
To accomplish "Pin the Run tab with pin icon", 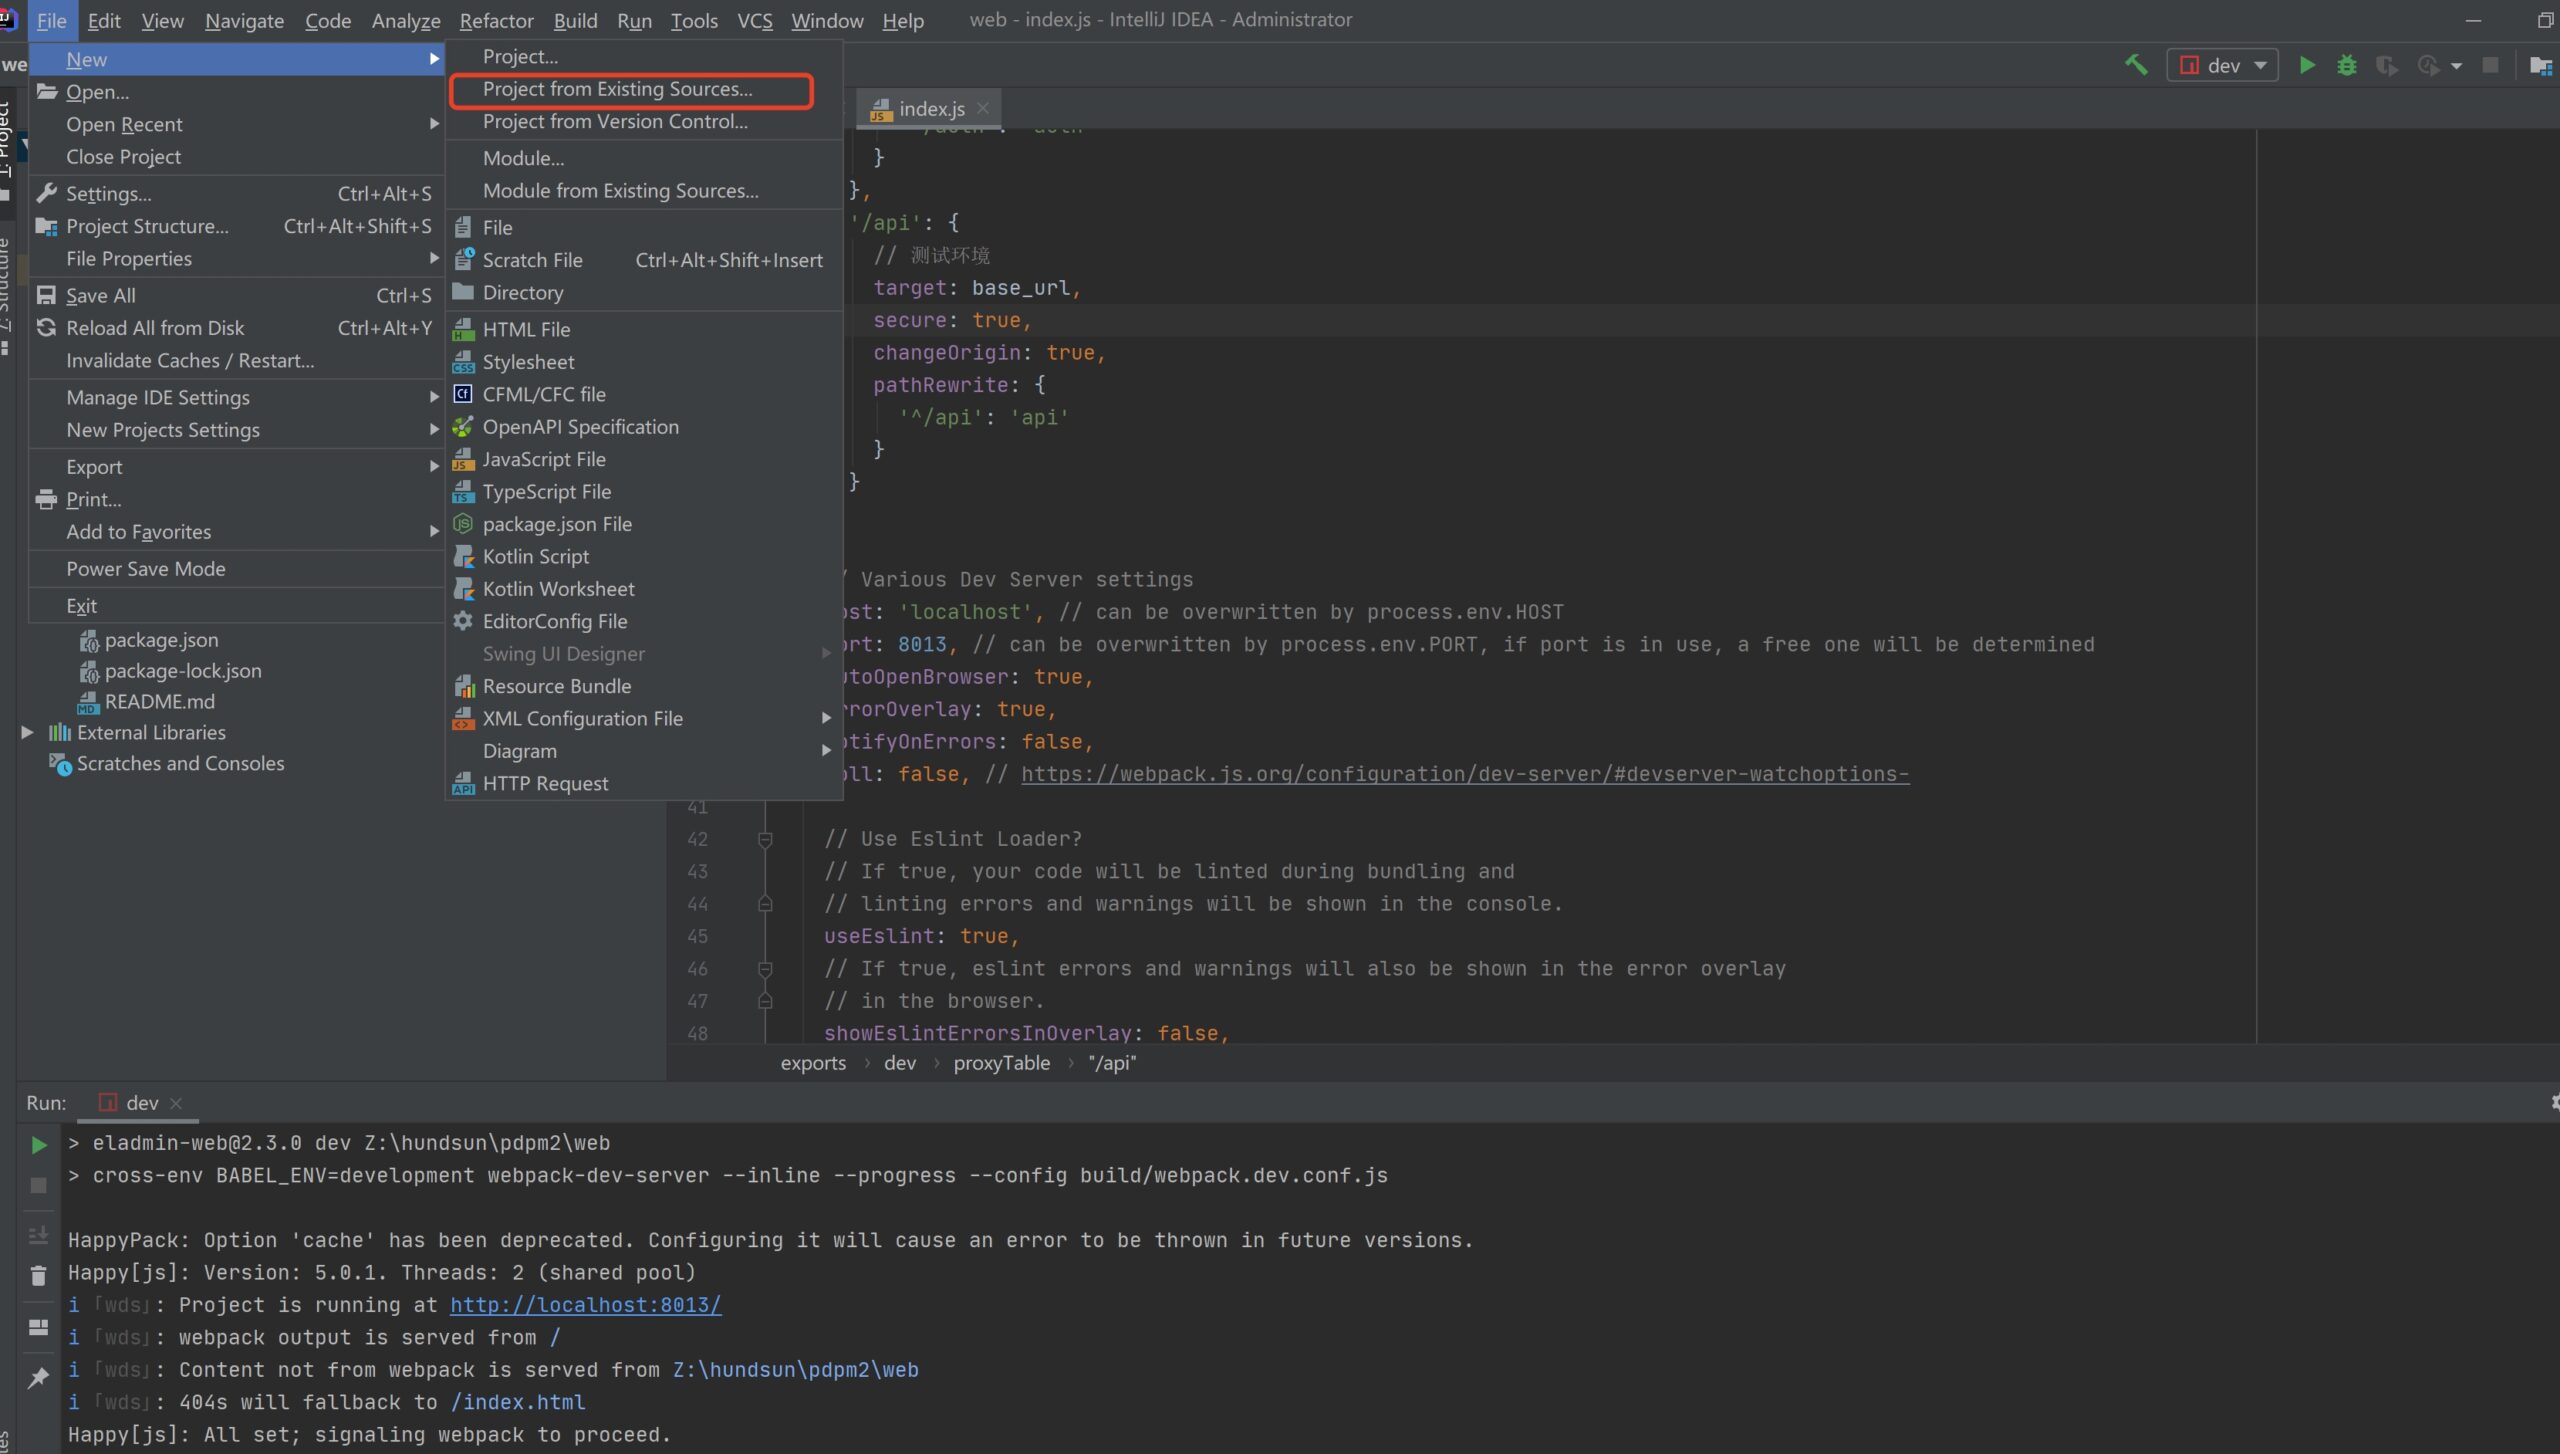I will 38,1377.
